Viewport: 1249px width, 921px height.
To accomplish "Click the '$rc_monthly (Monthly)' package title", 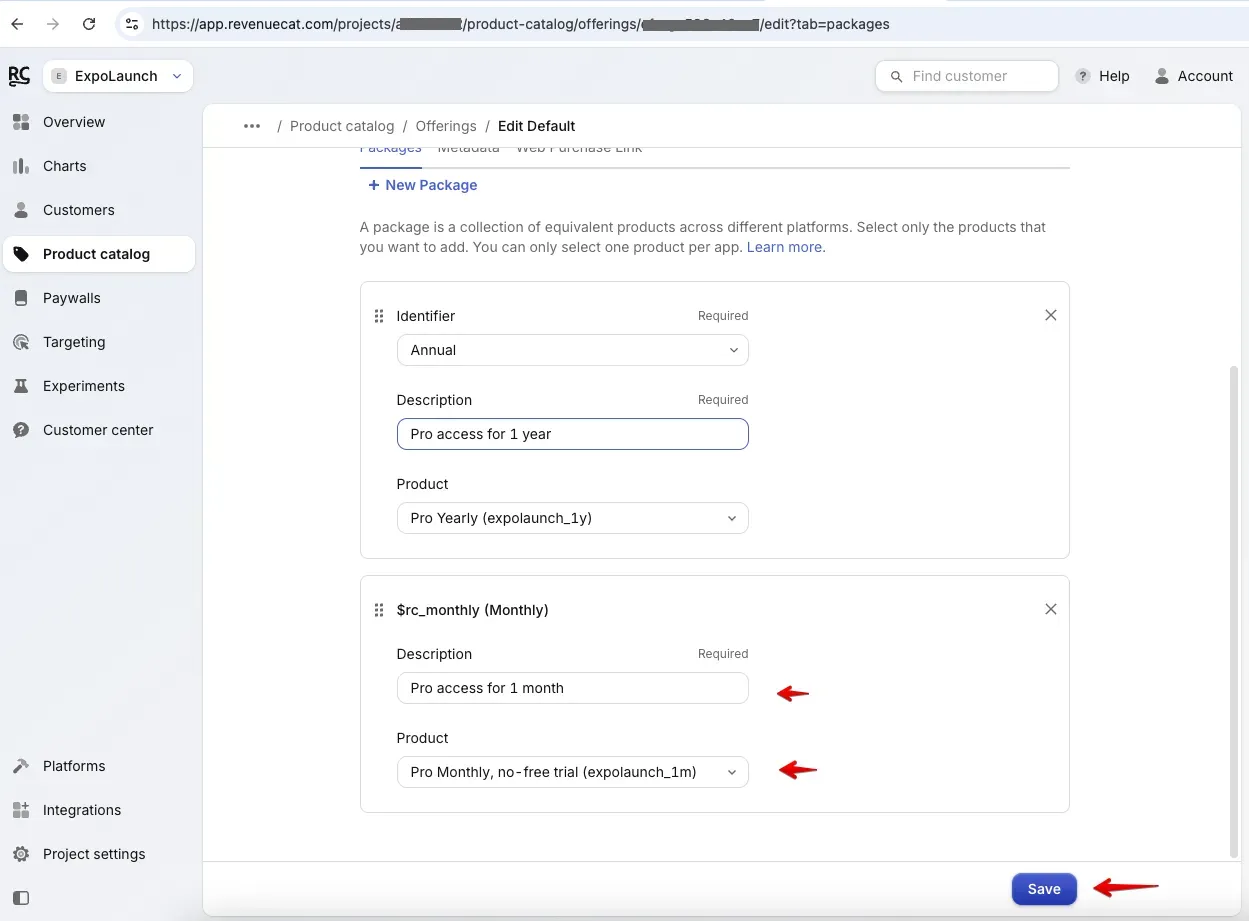I will click(472, 610).
